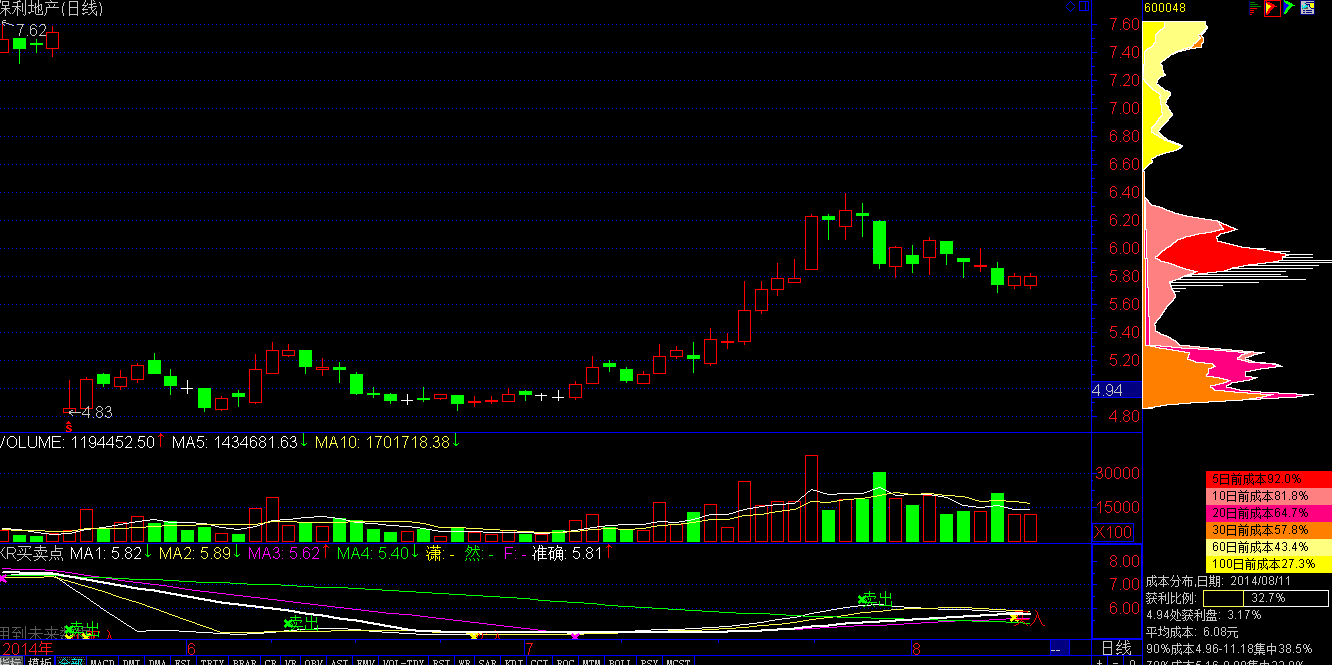This screenshot has height=665, width=1332.
Task: Click the blue split-window square icon
Action: (1082, 6)
